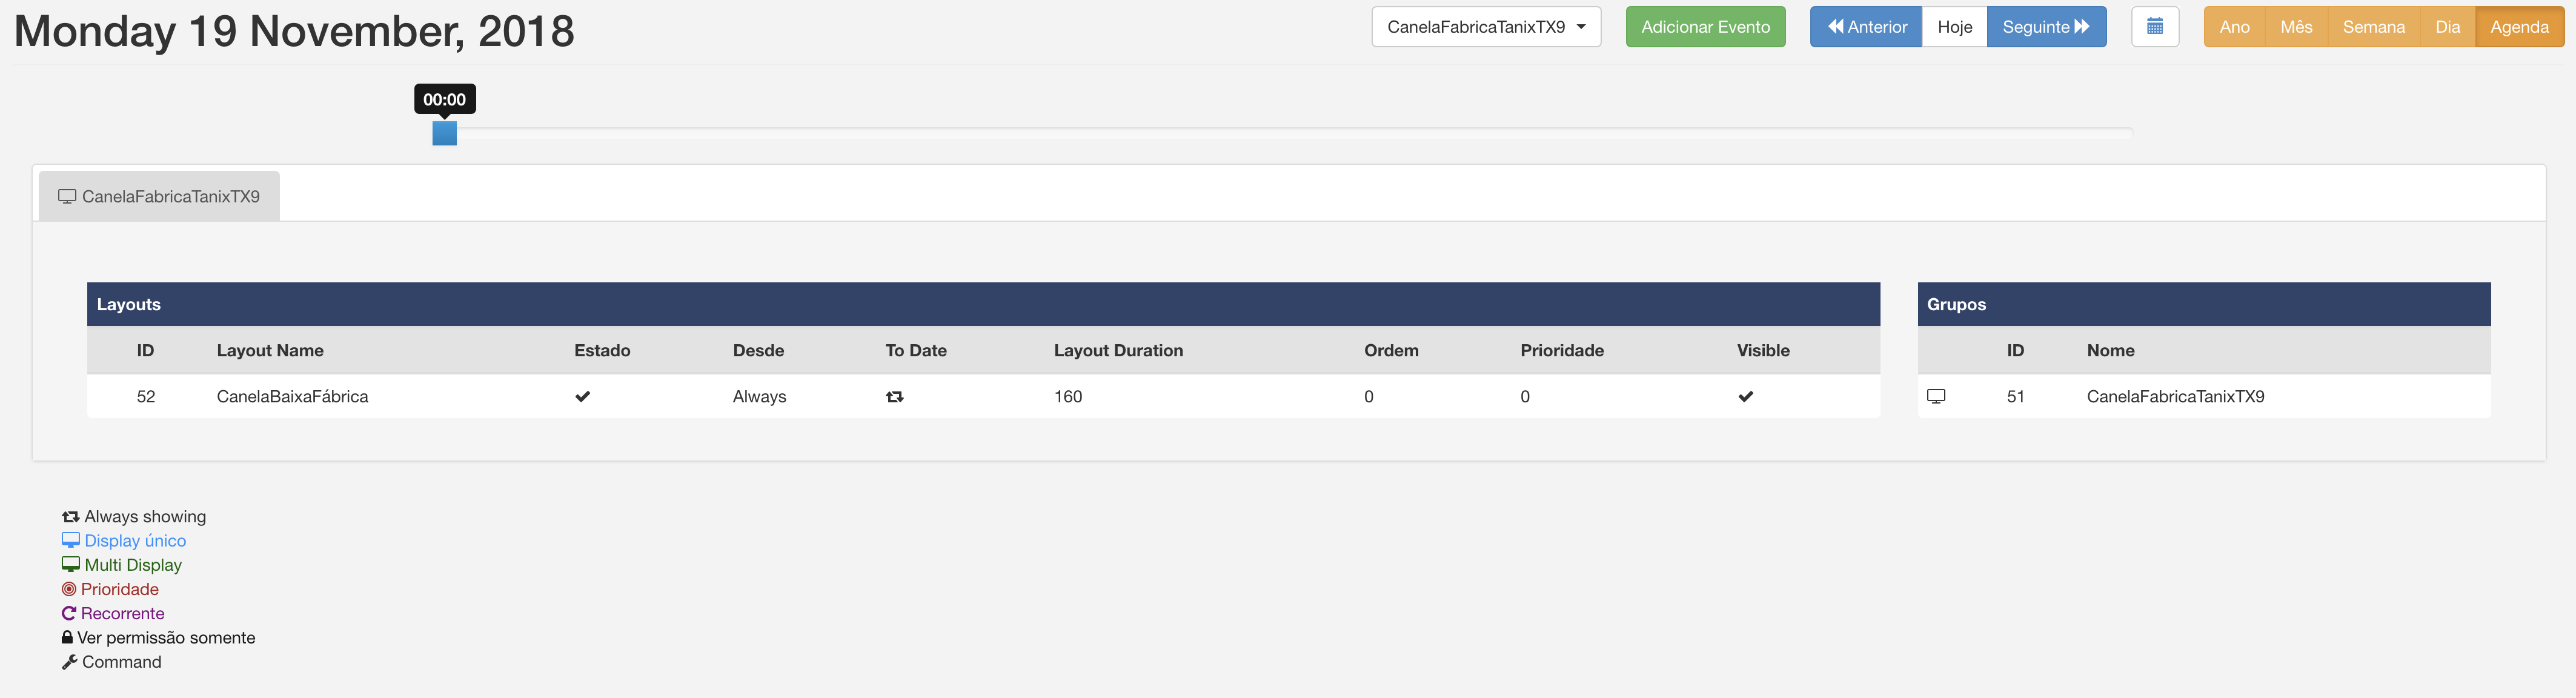The height and width of the screenshot is (698, 2576).
Task: Click the Recorrente legend label
Action: (x=122, y=614)
